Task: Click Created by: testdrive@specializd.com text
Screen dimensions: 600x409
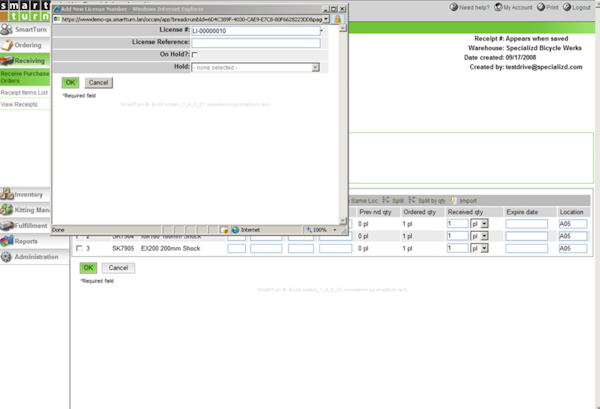Action: (526, 67)
